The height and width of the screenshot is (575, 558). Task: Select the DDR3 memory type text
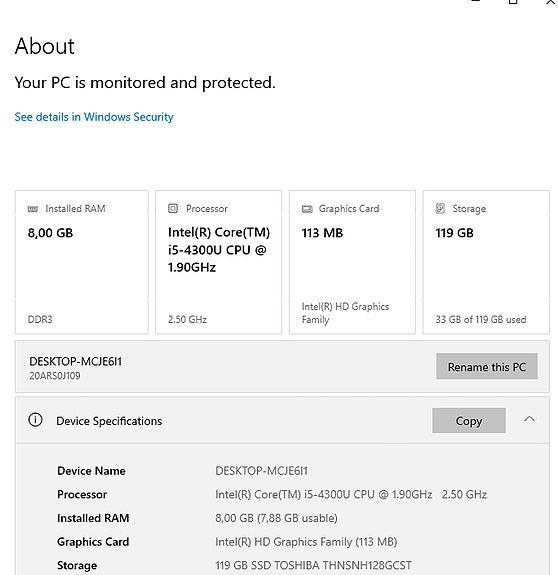click(x=40, y=319)
